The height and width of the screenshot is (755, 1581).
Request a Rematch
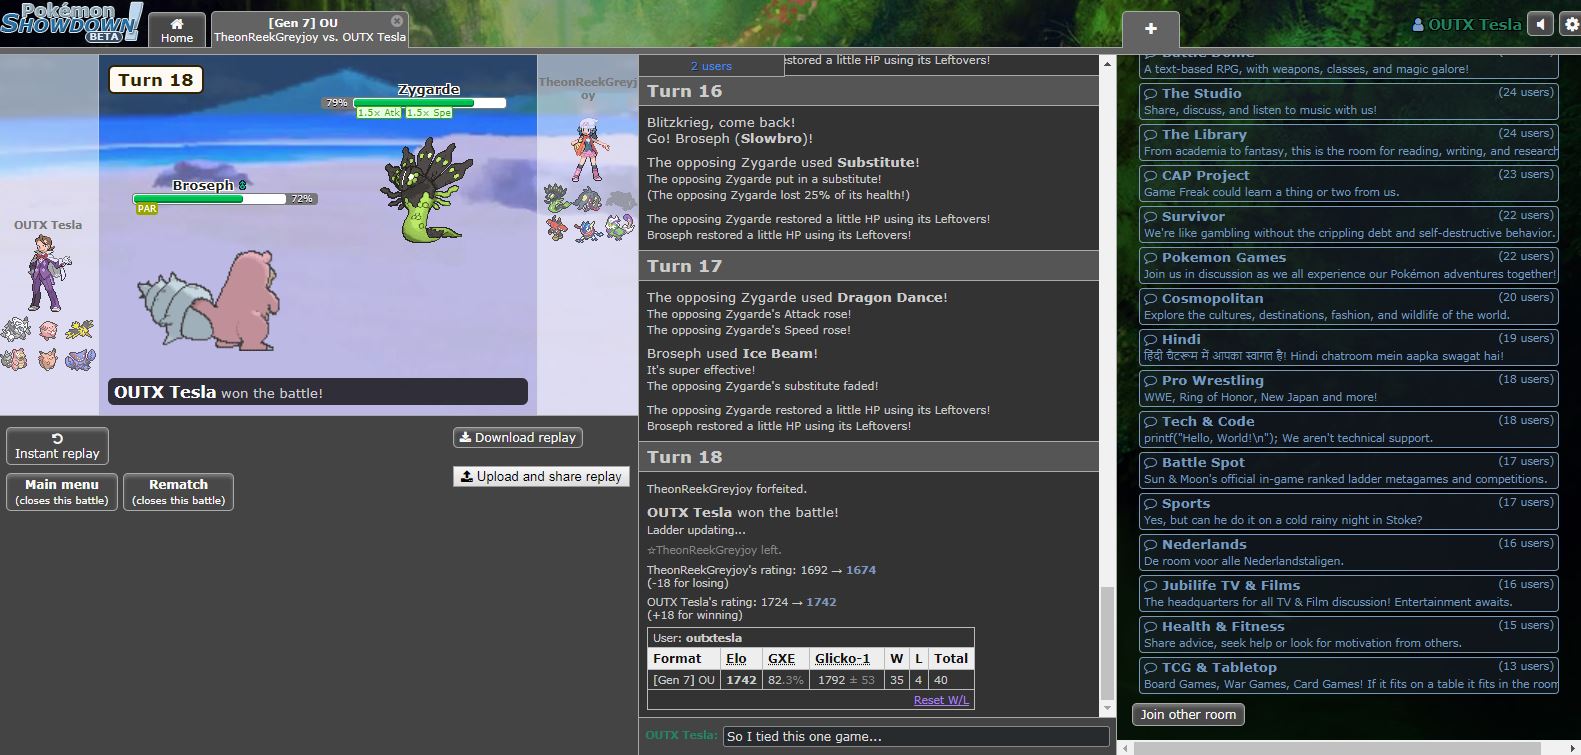click(x=178, y=491)
